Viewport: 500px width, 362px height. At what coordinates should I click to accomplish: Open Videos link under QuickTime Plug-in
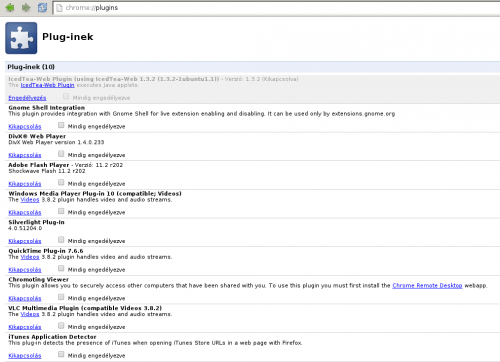point(30,257)
